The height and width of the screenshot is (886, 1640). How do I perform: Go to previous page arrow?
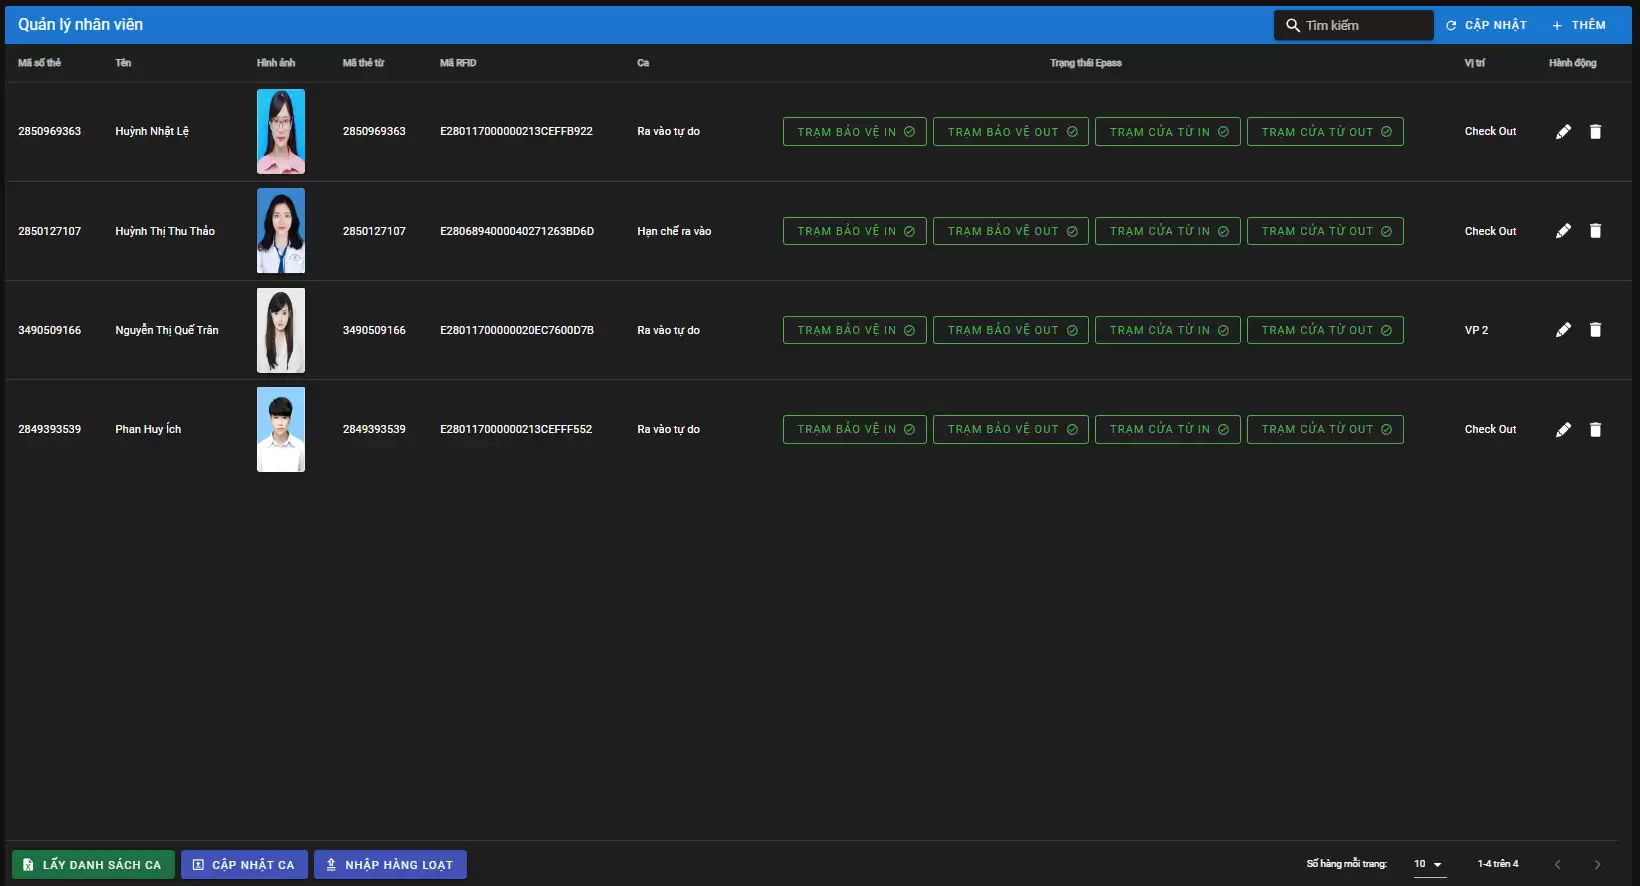click(x=1557, y=865)
